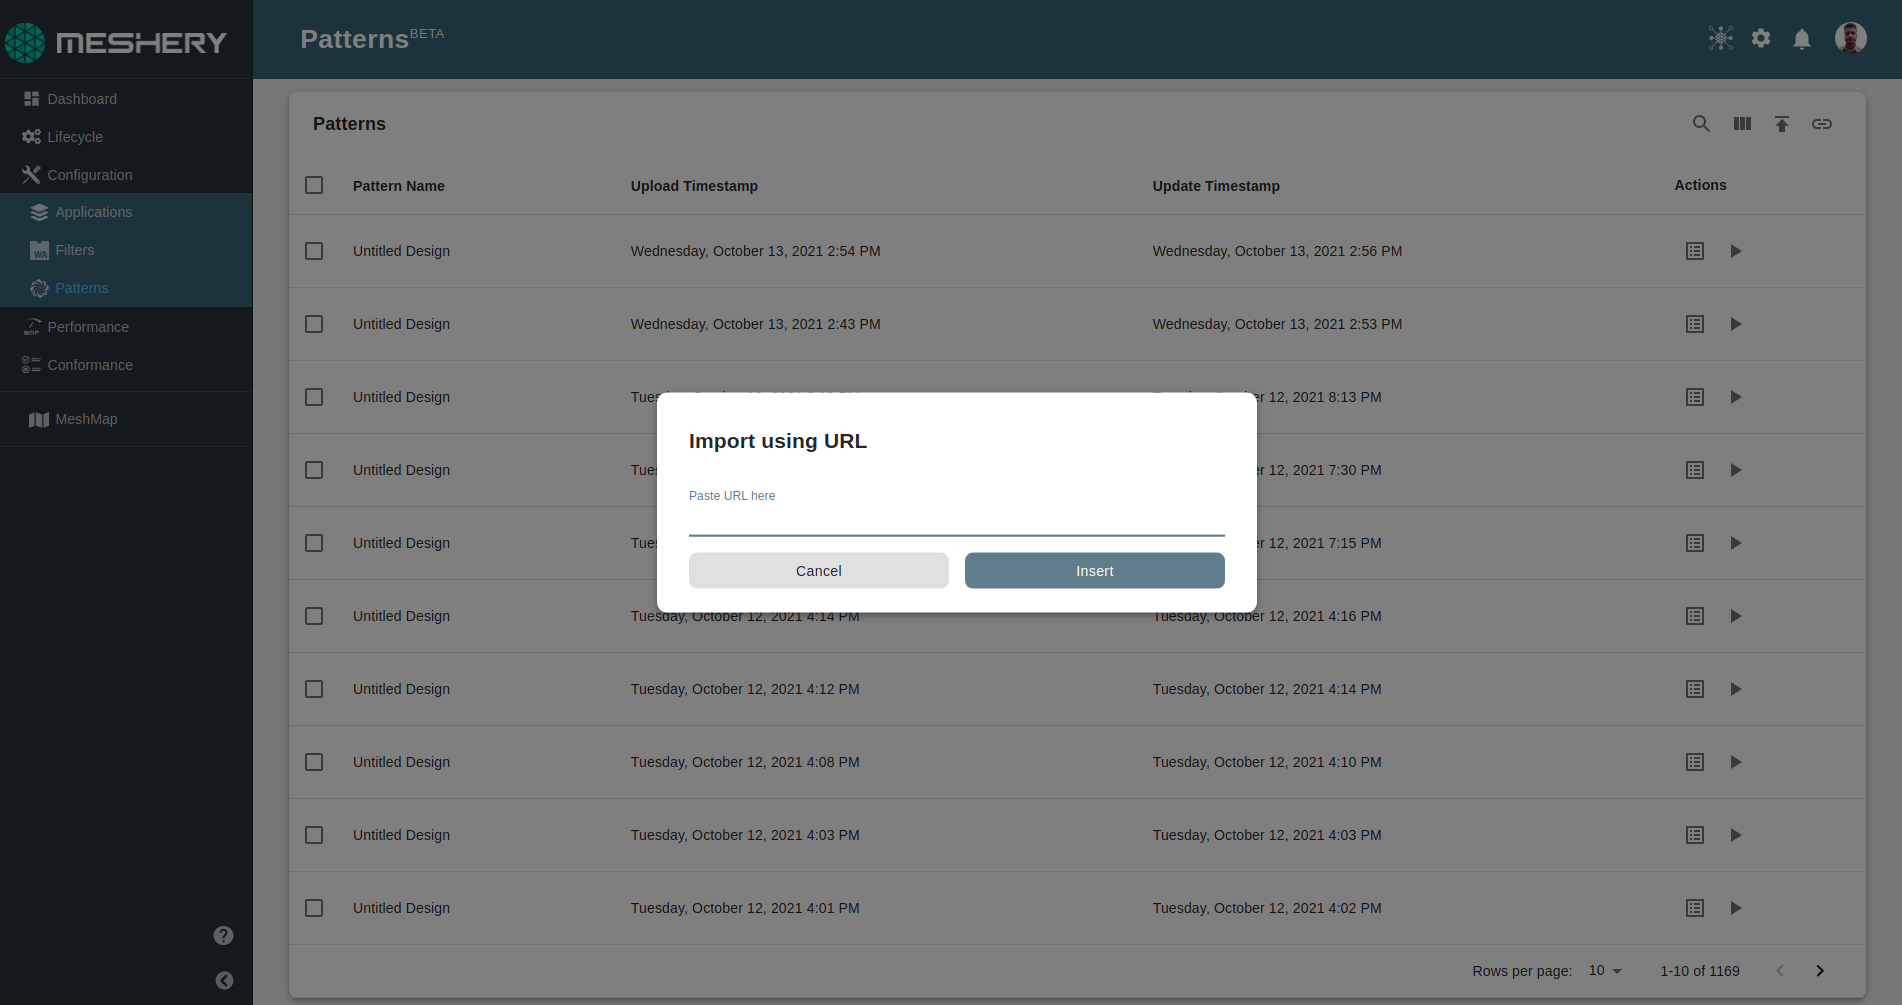
Task: Go to next page of patterns
Action: point(1820,971)
